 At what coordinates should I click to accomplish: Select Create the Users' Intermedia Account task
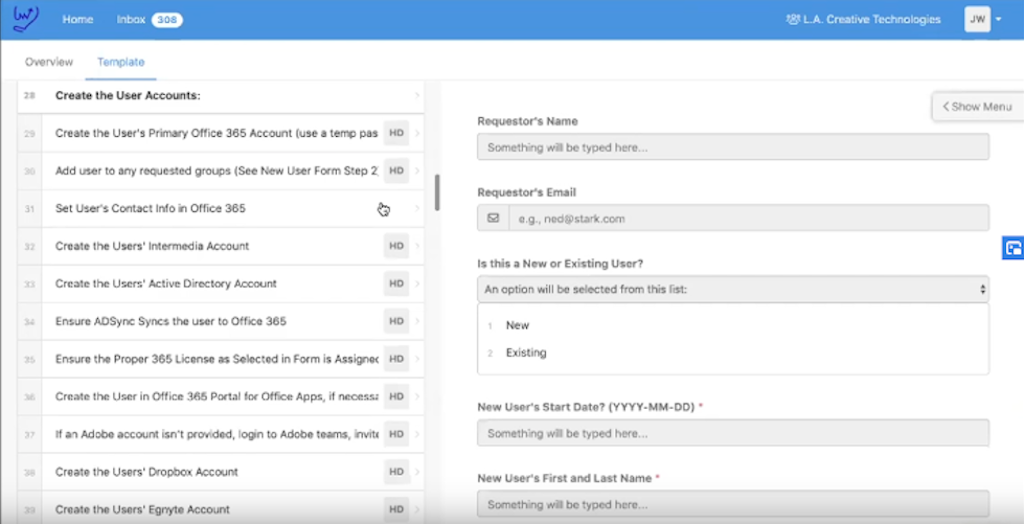click(x=221, y=246)
